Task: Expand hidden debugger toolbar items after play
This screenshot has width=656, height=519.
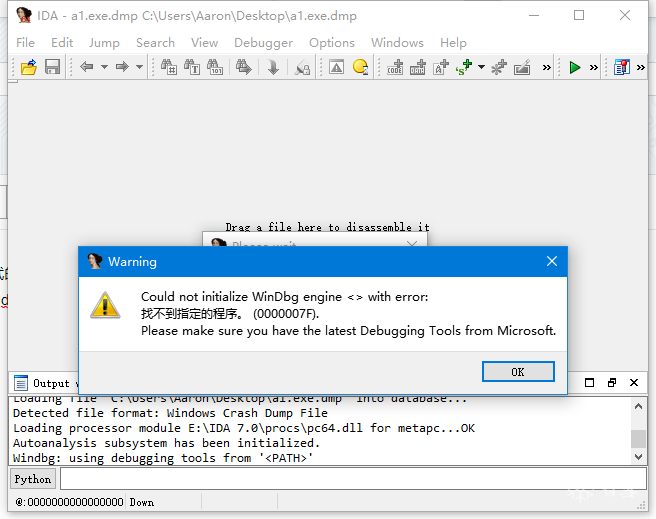Action: click(593, 67)
